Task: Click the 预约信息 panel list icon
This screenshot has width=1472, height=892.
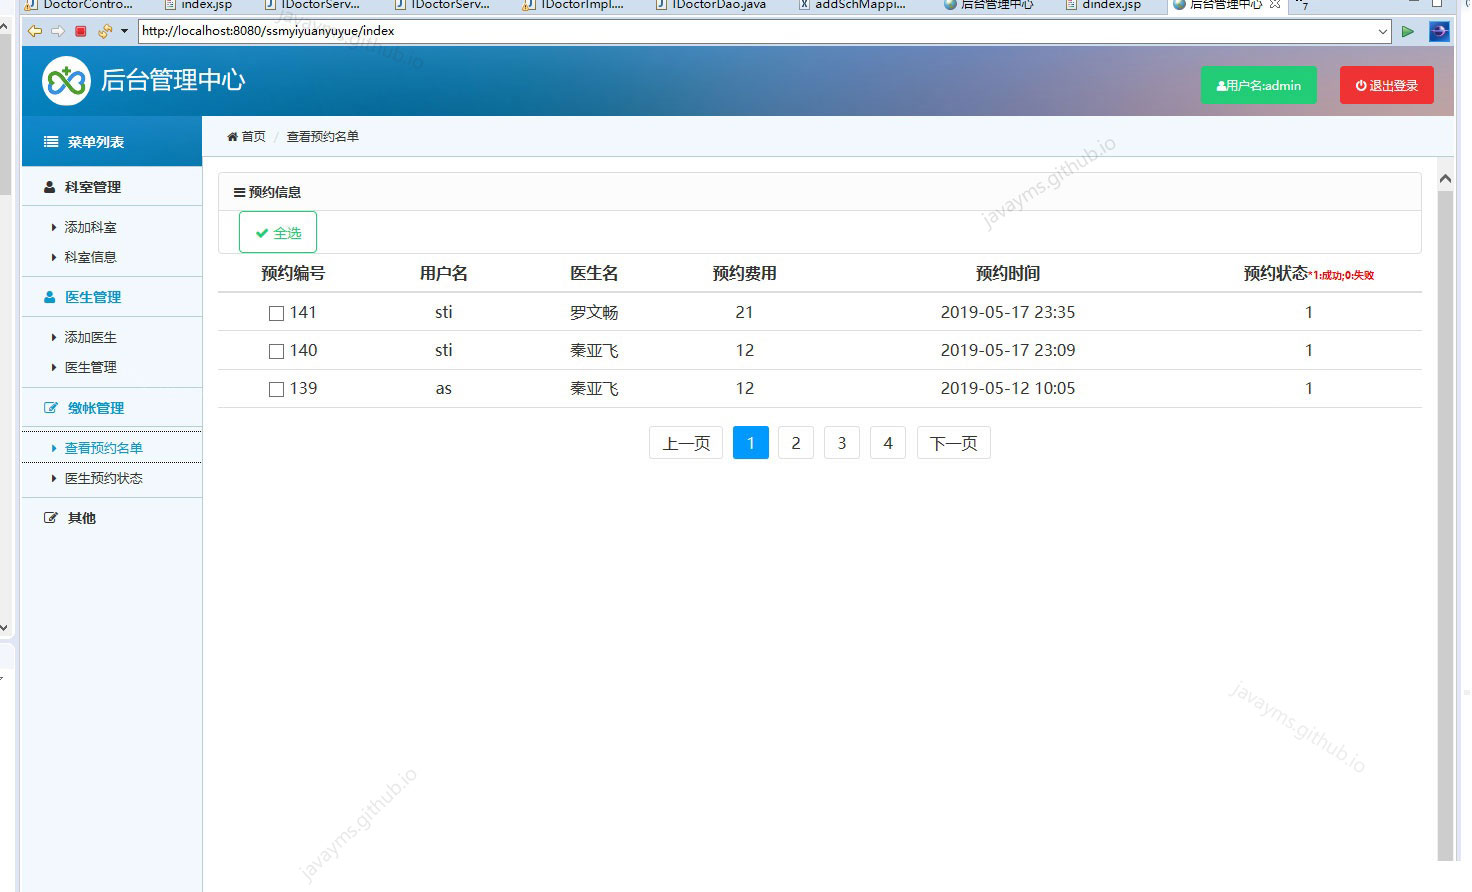Action: [x=239, y=192]
